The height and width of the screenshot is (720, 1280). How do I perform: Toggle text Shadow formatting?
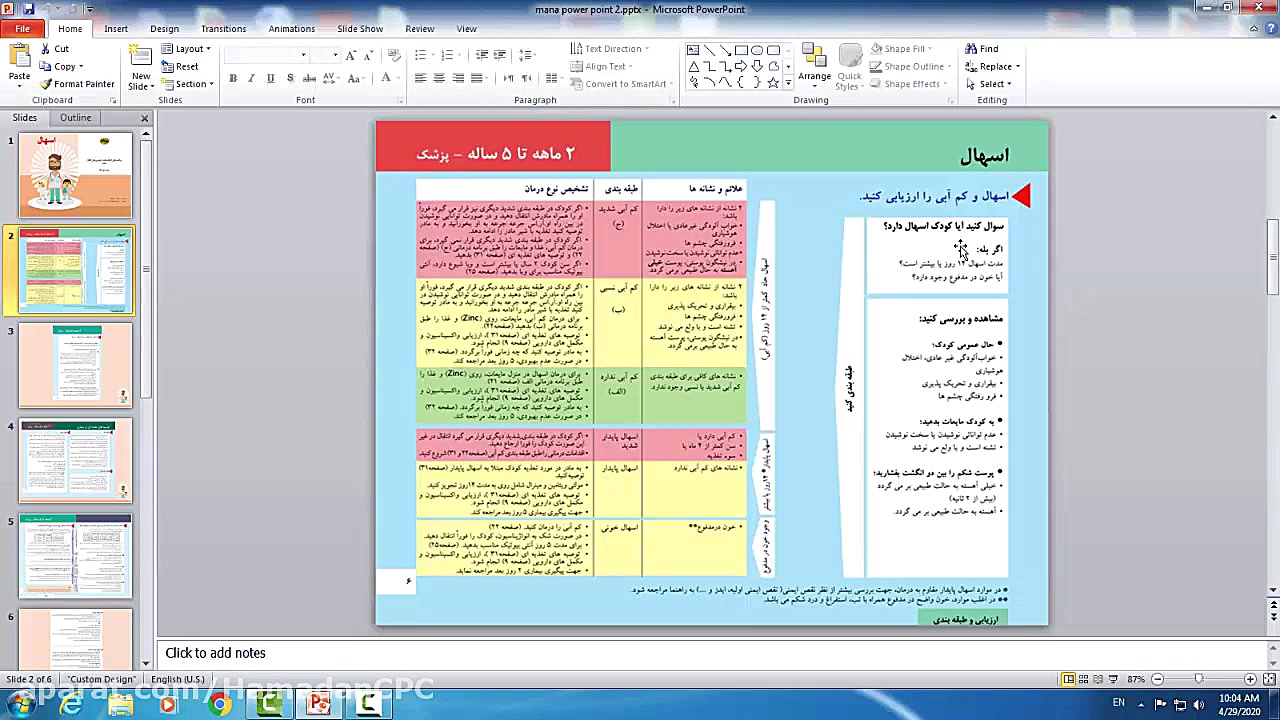(x=290, y=78)
